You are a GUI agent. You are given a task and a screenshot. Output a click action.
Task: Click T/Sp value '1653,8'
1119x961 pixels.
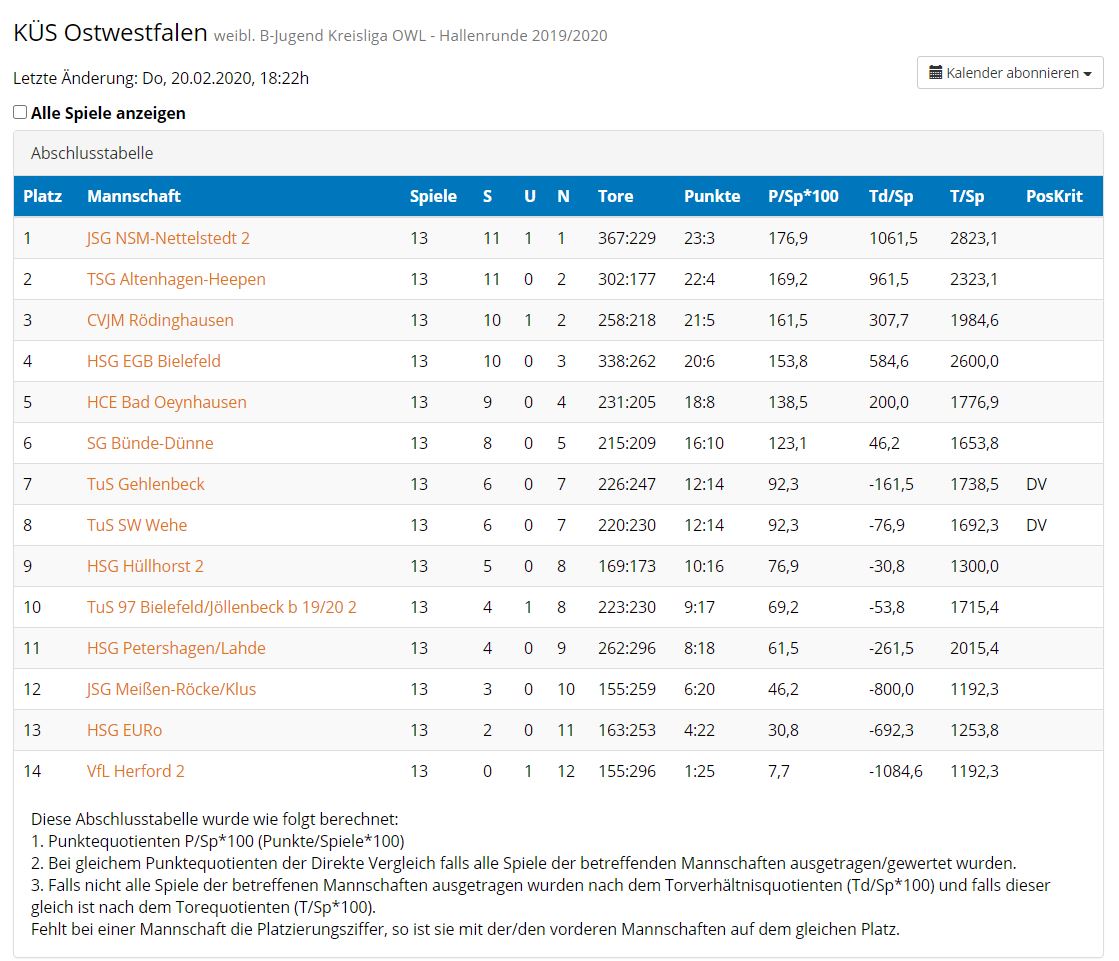[974, 443]
